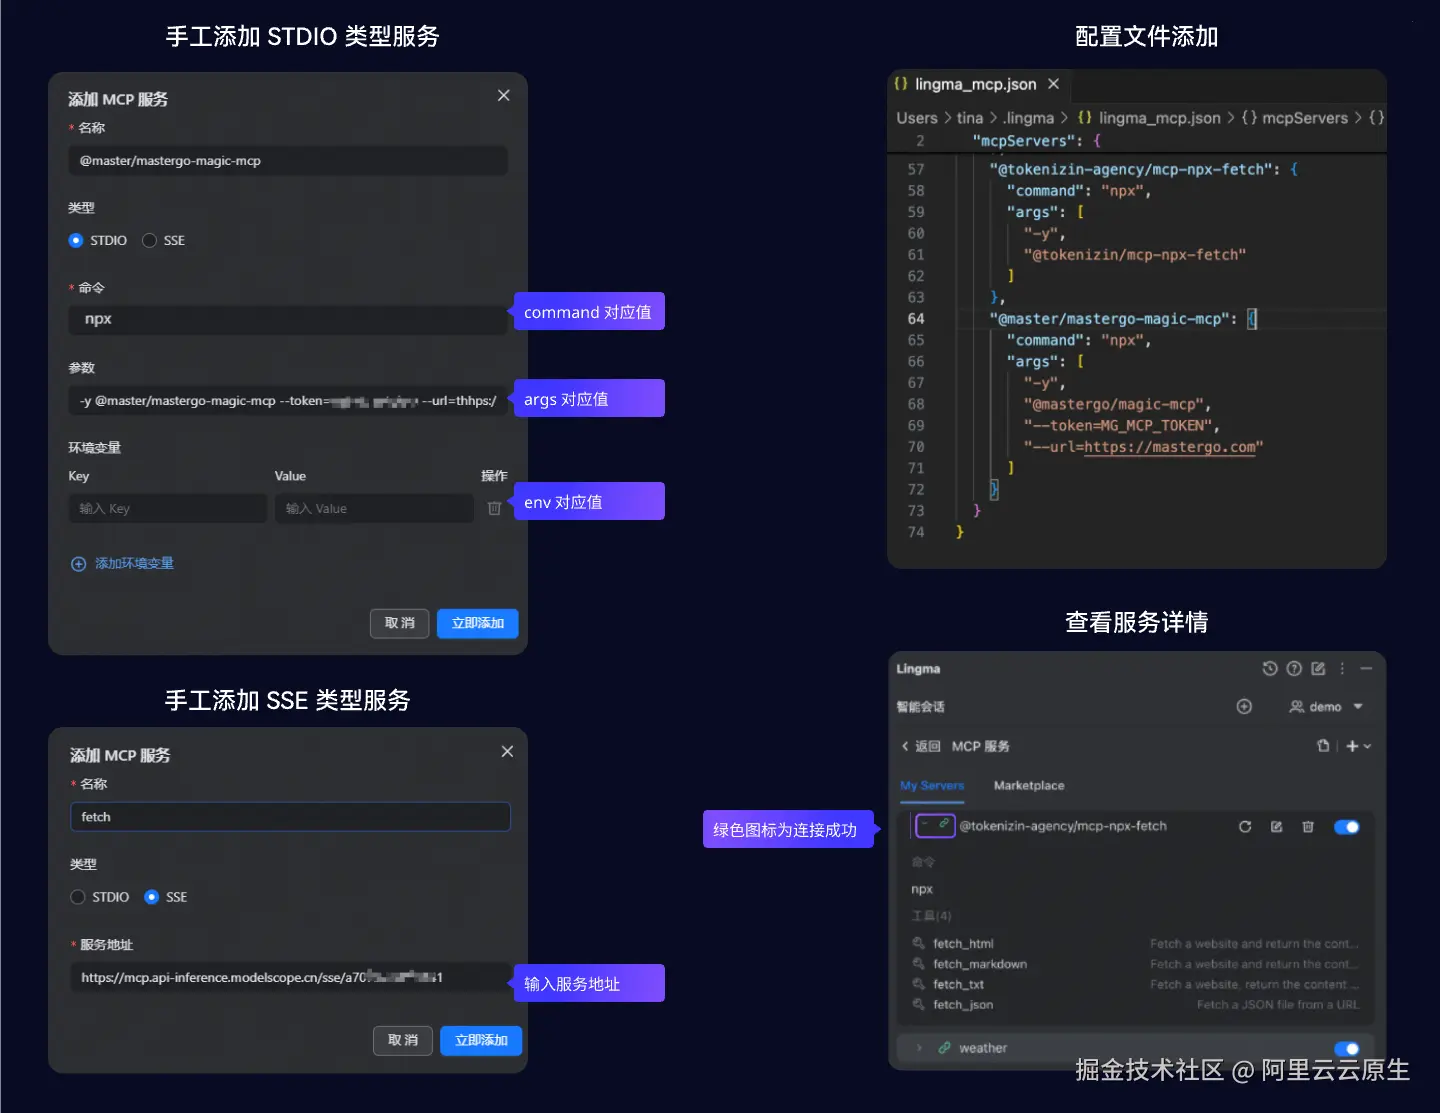The width and height of the screenshot is (1440, 1113).
Task: Switch to the My Servers tab
Action: (x=932, y=785)
